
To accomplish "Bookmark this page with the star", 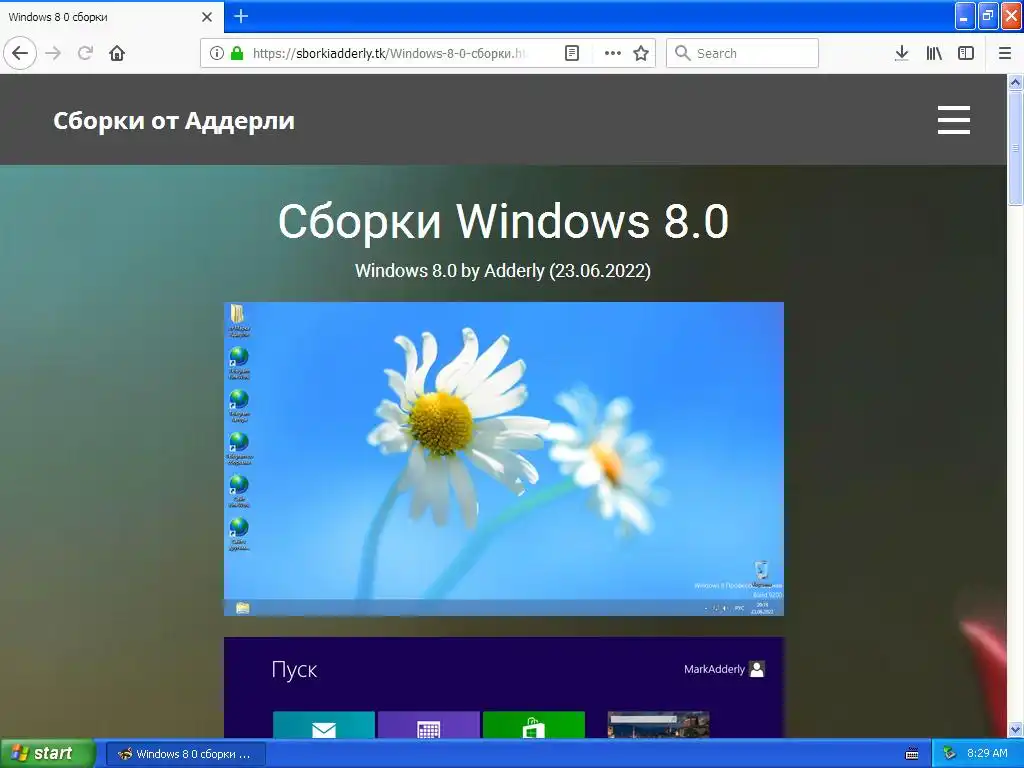I will coord(641,53).
